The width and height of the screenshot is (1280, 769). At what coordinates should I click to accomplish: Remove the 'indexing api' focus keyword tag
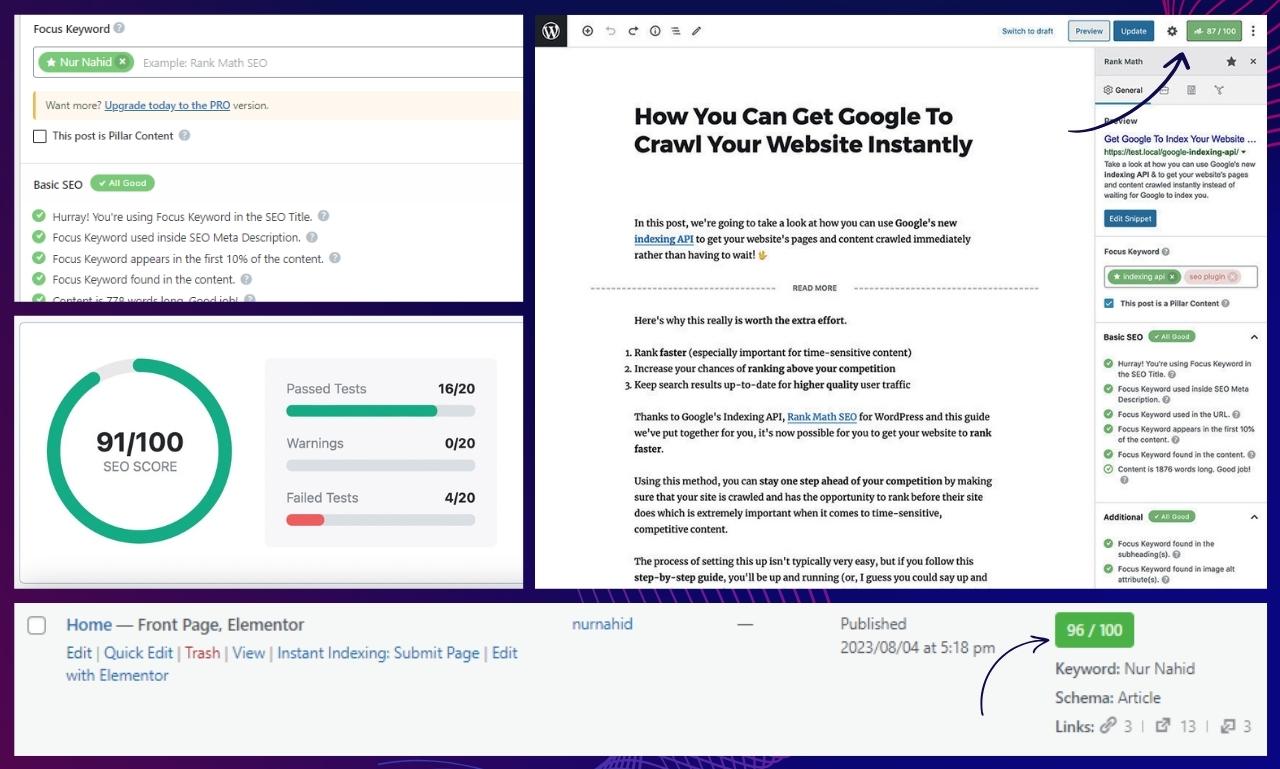coord(1172,276)
